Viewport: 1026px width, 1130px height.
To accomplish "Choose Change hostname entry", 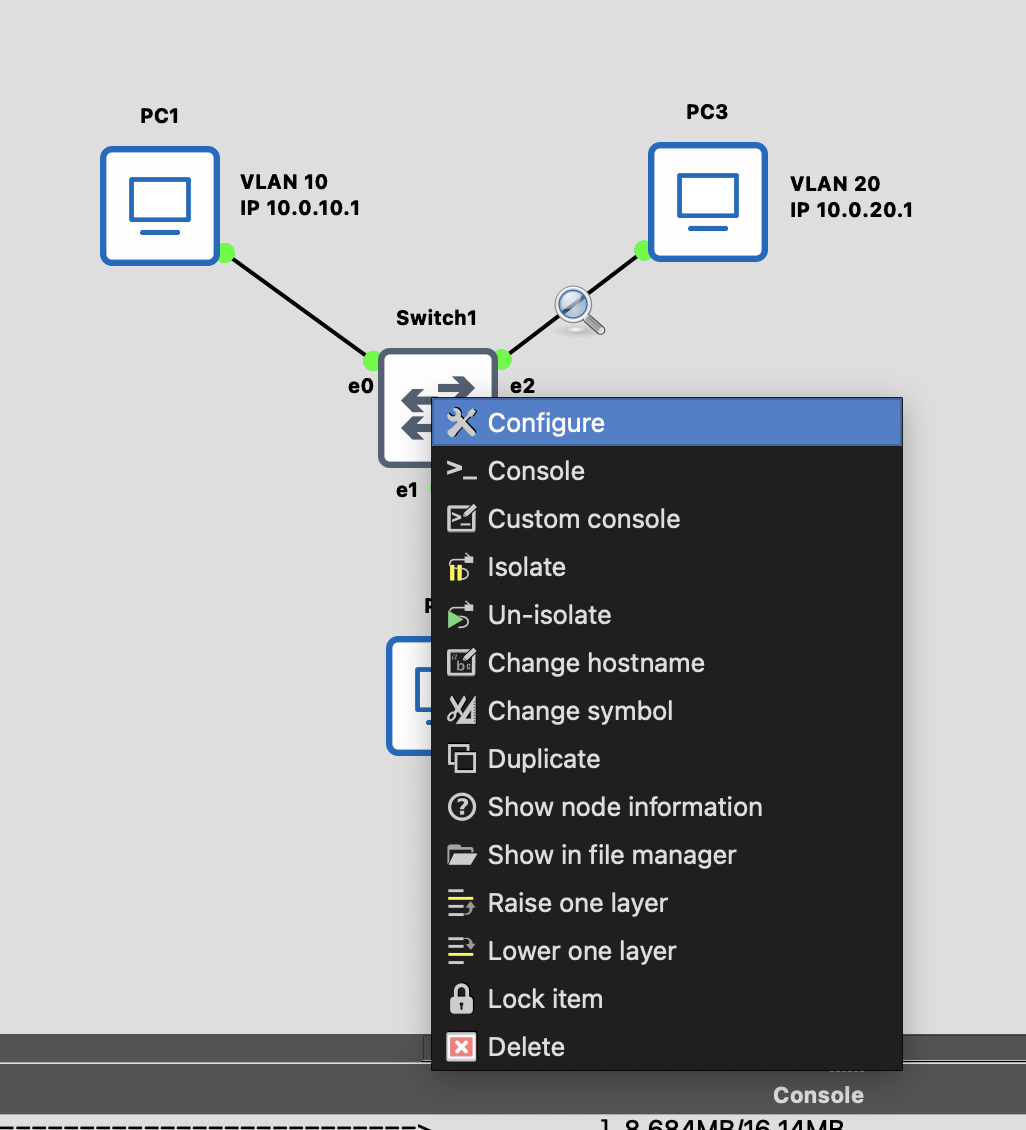I will [x=596, y=663].
